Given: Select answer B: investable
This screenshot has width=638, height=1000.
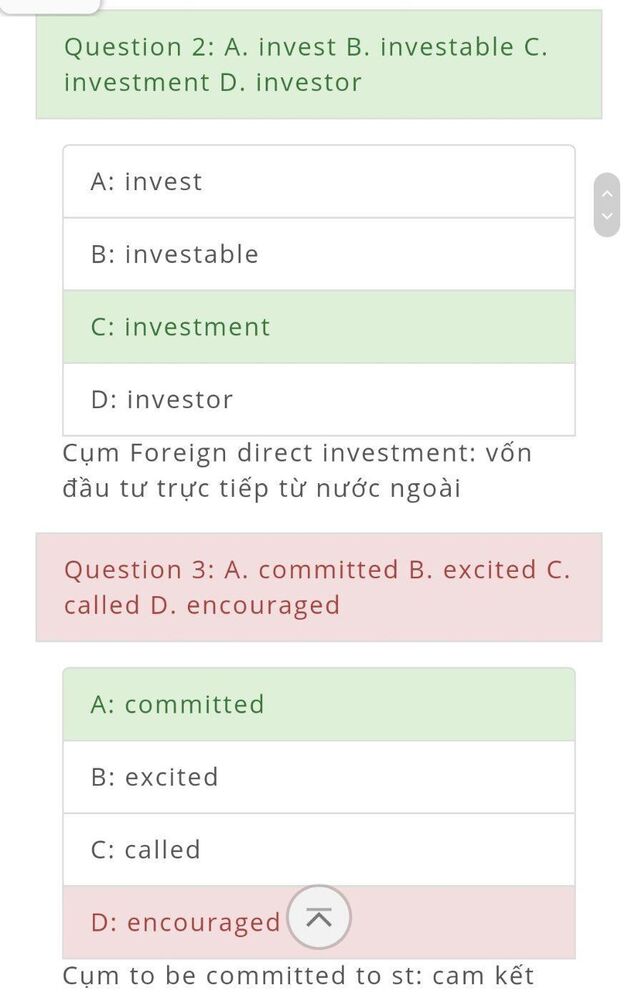Looking at the screenshot, I should [x=319, y=254].
